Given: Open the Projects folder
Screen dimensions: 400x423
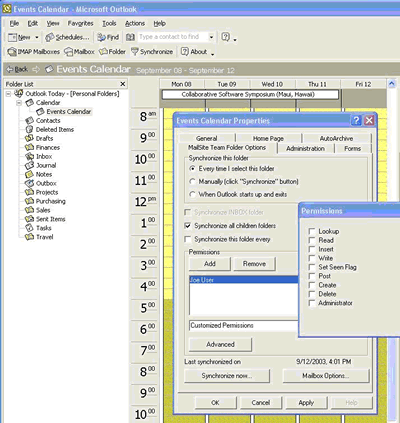Looking at the screenshot, I should [x=42, y=193].
